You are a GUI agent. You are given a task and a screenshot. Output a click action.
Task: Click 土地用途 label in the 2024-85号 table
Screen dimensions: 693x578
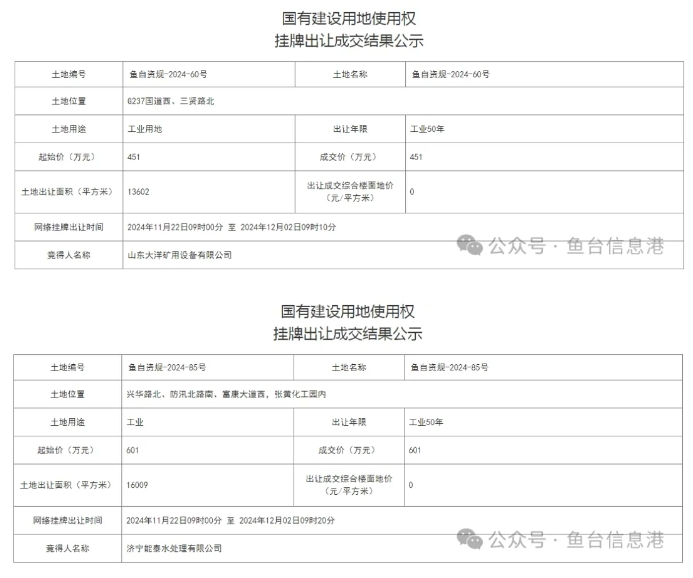[x=67, y=422]
